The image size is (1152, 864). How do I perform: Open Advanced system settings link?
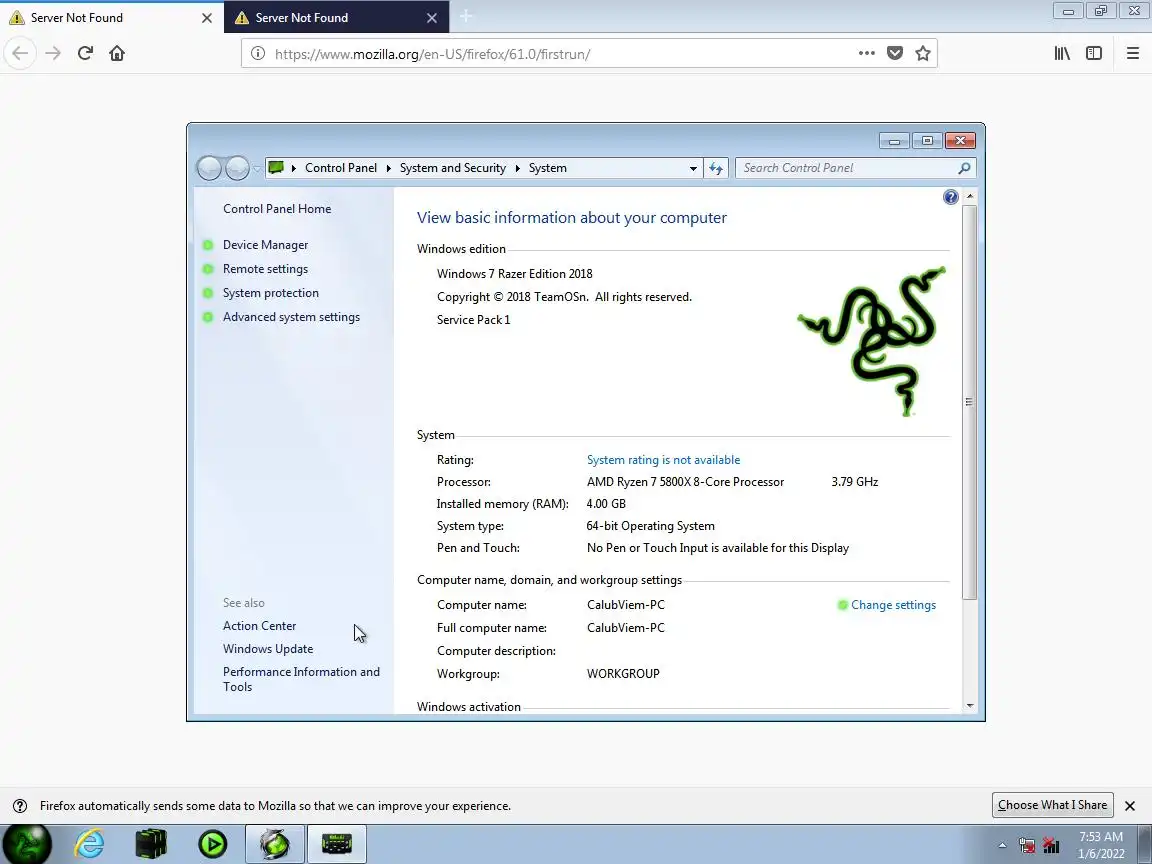(x=291, y=317)
